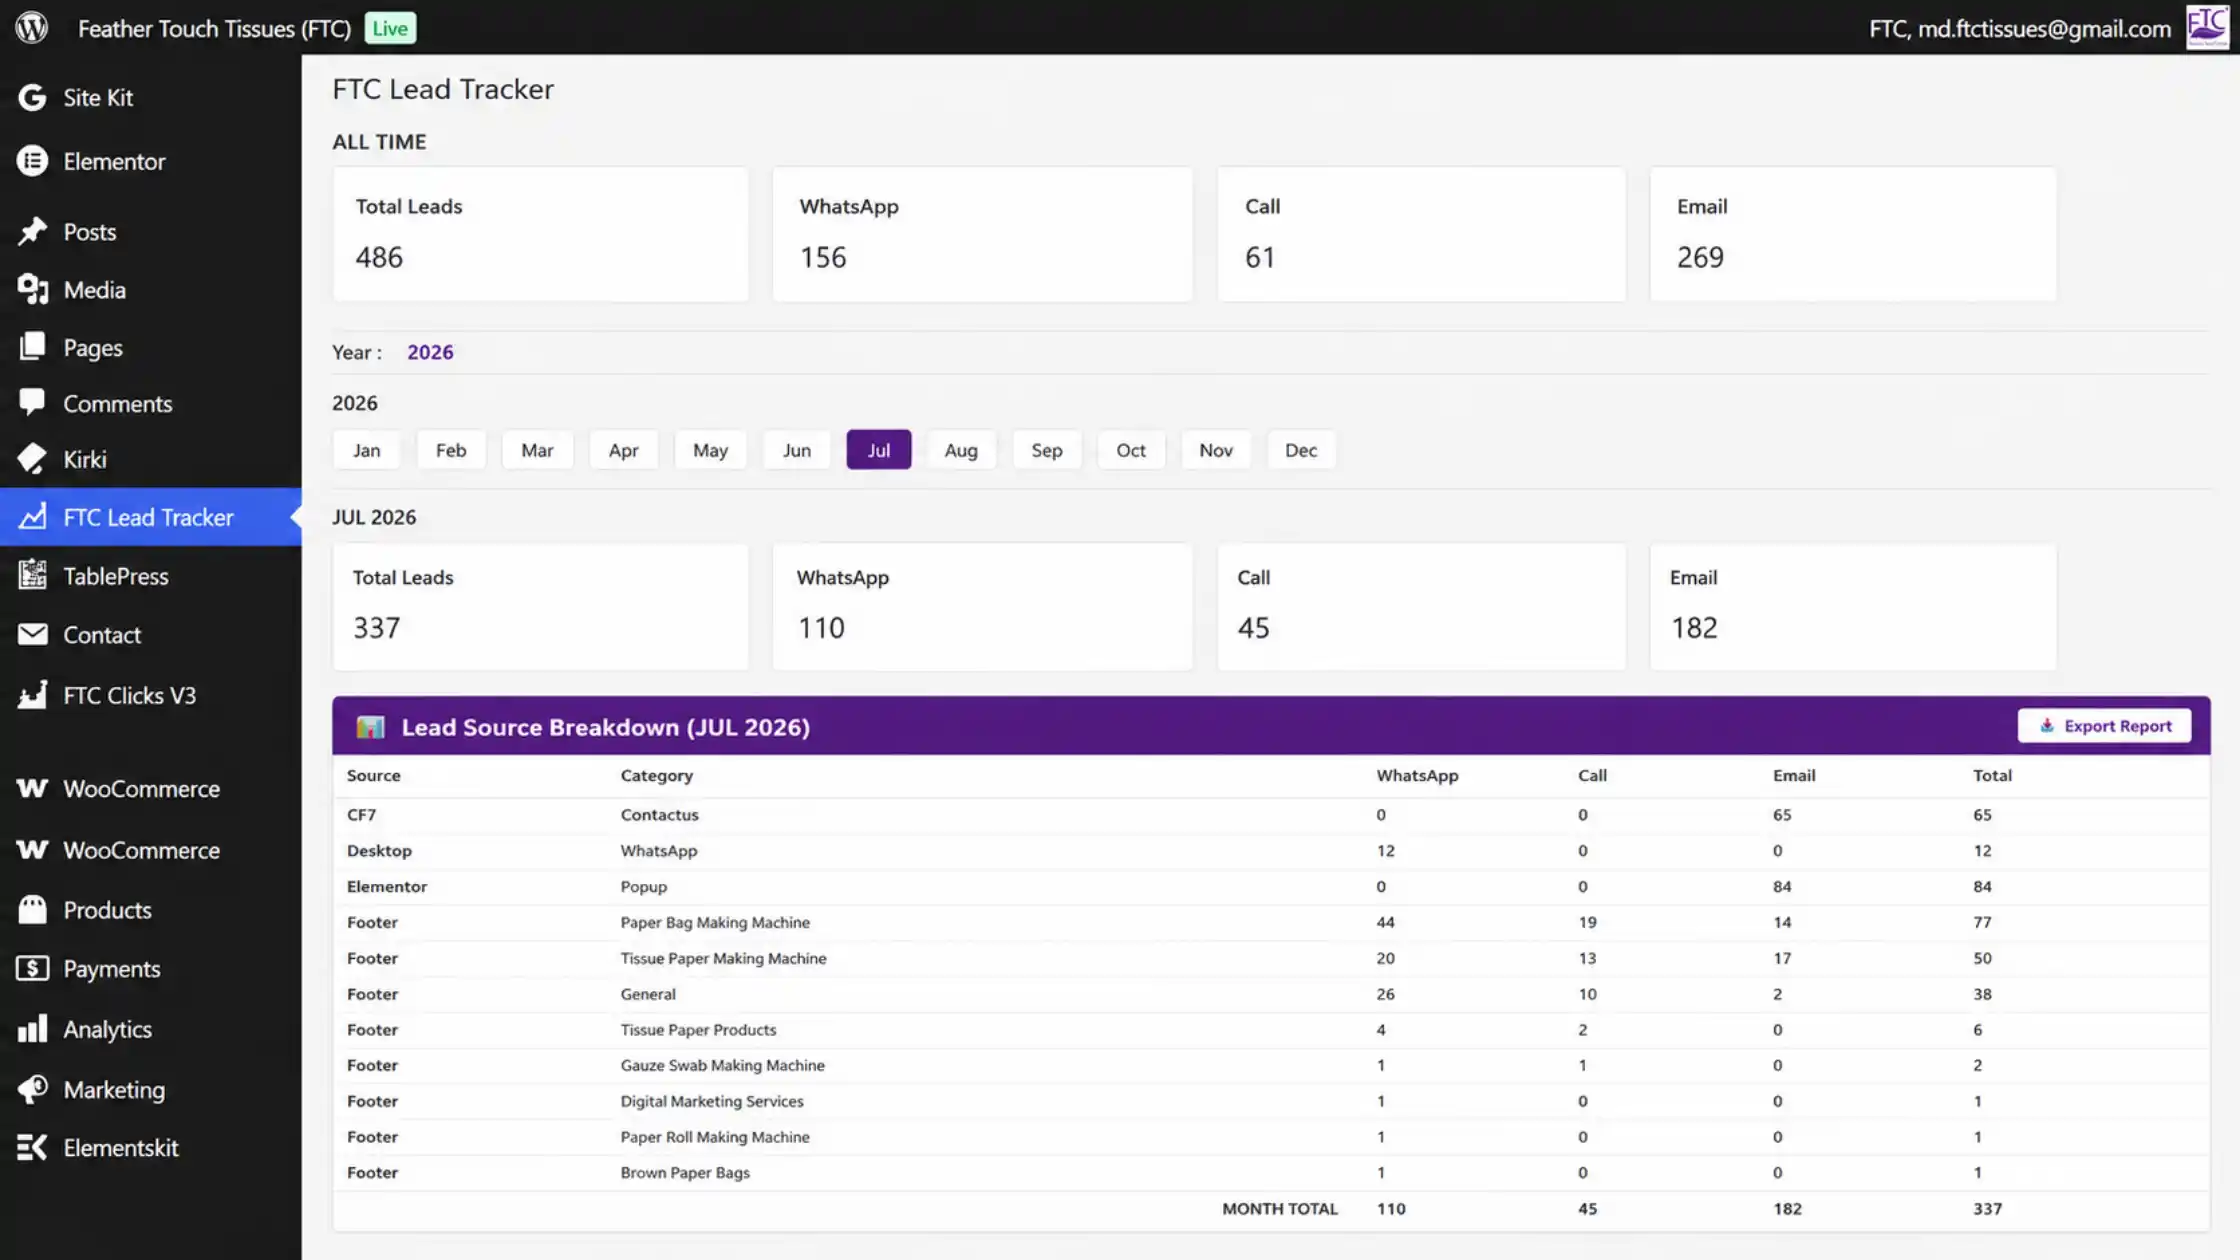Screen dimensions: 2240x1260
Task: Click the WordPress logo icon
Action: pos(31,27)
